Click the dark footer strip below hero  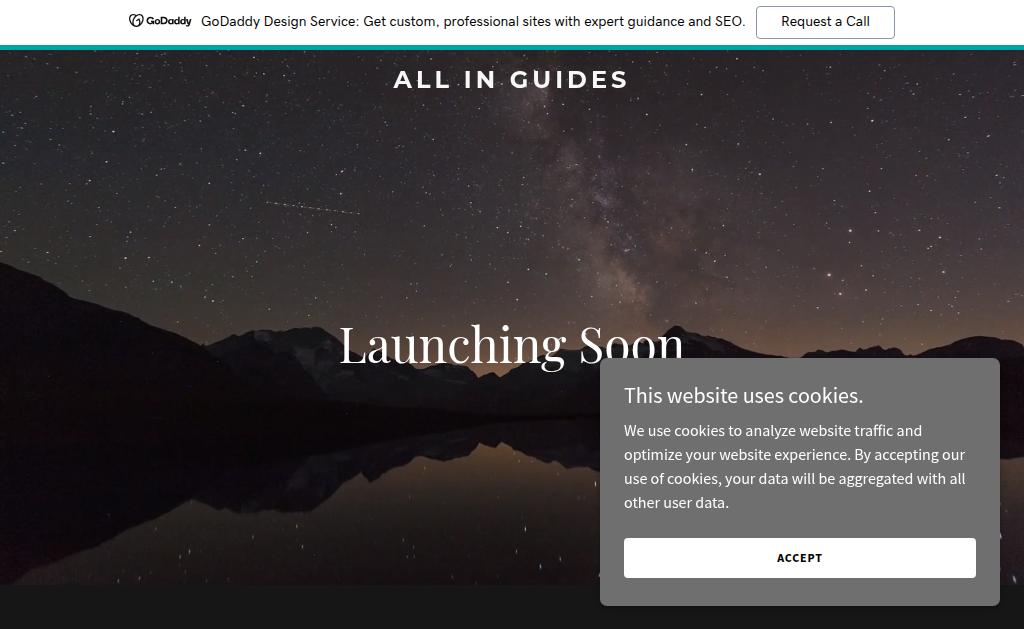click(x=300, y=607)
